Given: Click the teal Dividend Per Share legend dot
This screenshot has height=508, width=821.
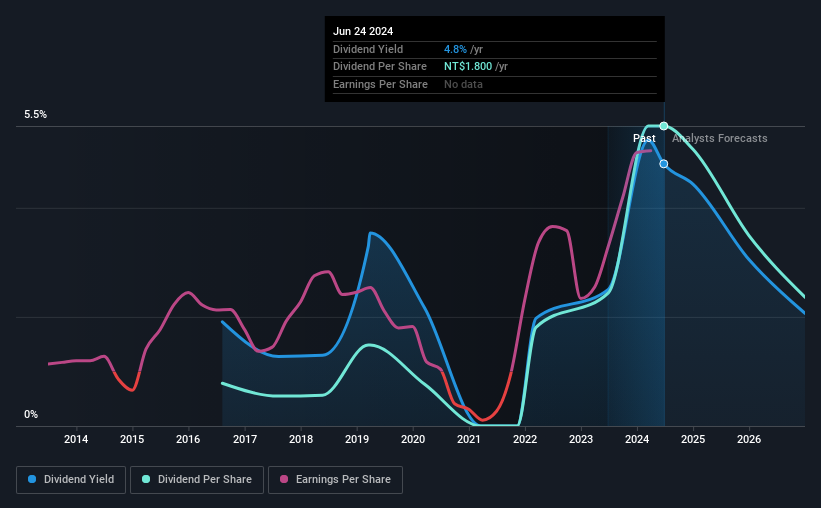Looking at the screenshot, I should (x=146, y=479).
